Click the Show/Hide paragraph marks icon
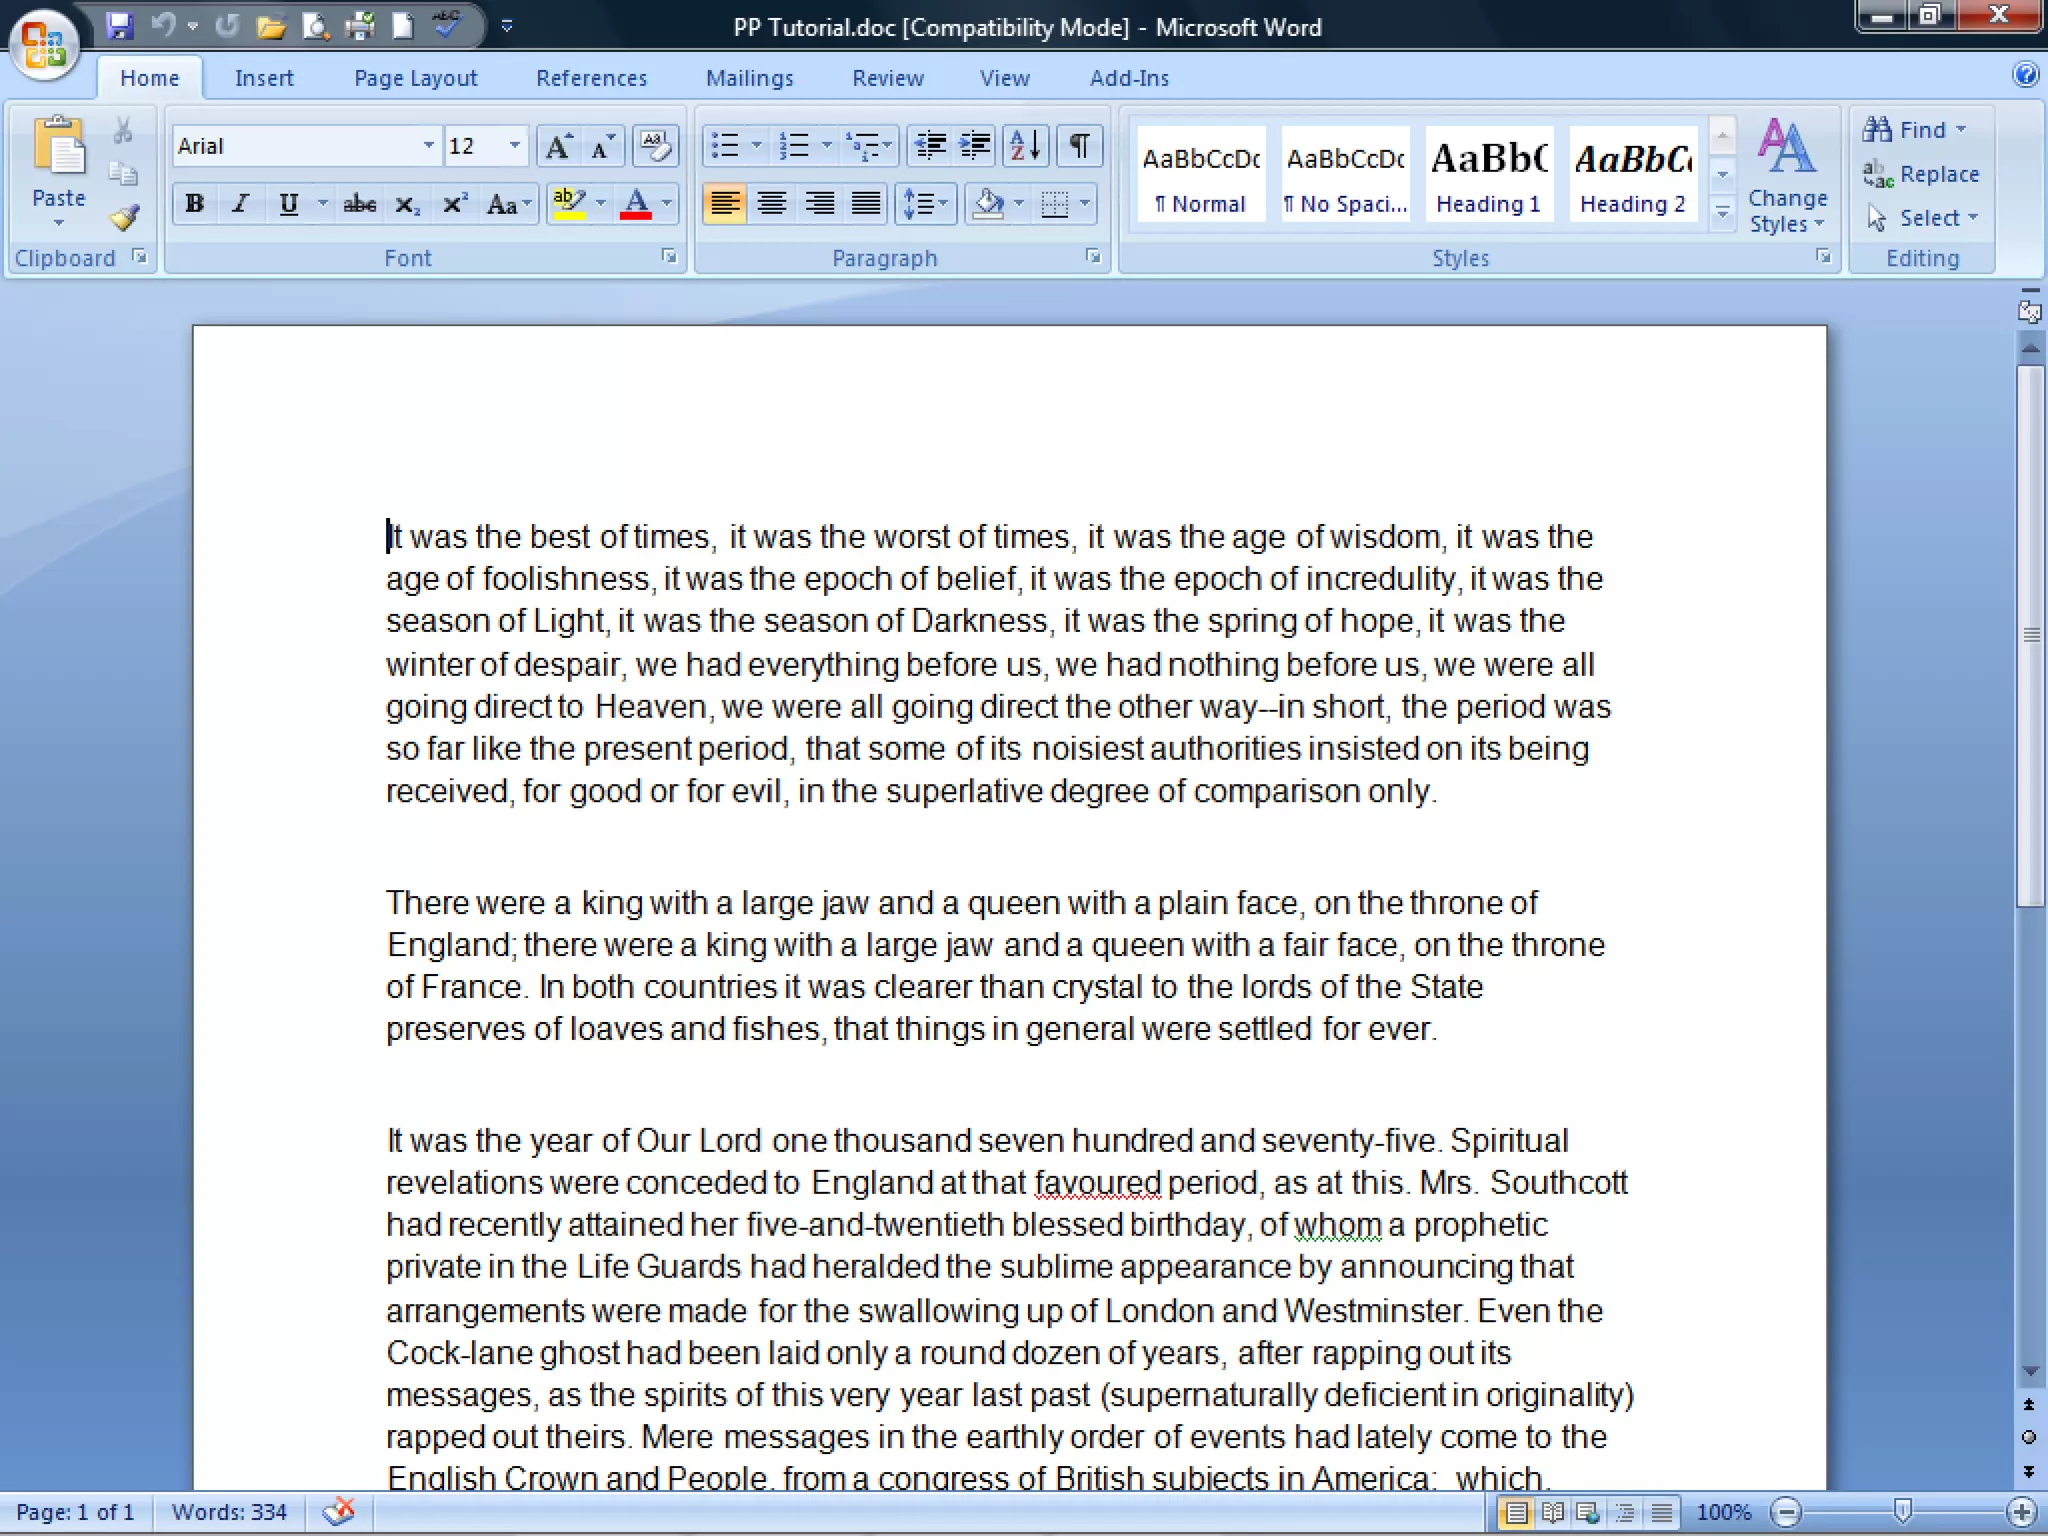 pos(1079,146)
